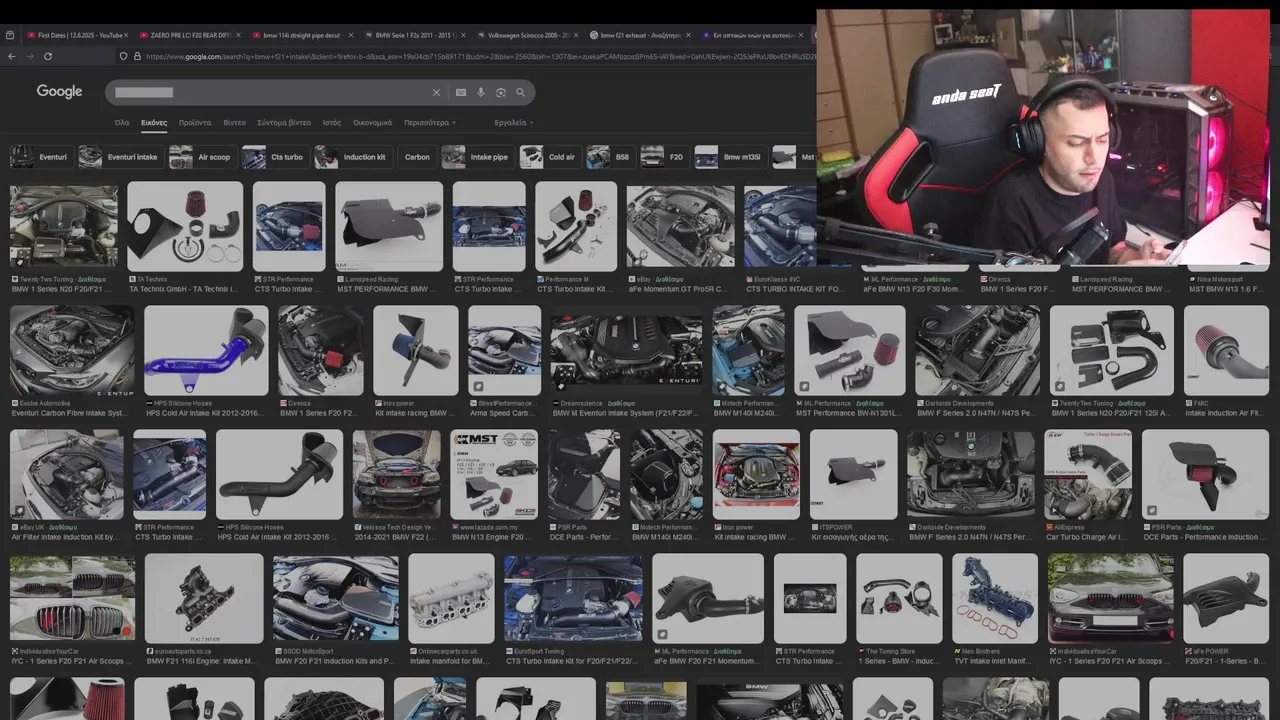The image size is (1280, 720).
Task: Open the MST lazada.com.my product image
Action: point(494,474)
